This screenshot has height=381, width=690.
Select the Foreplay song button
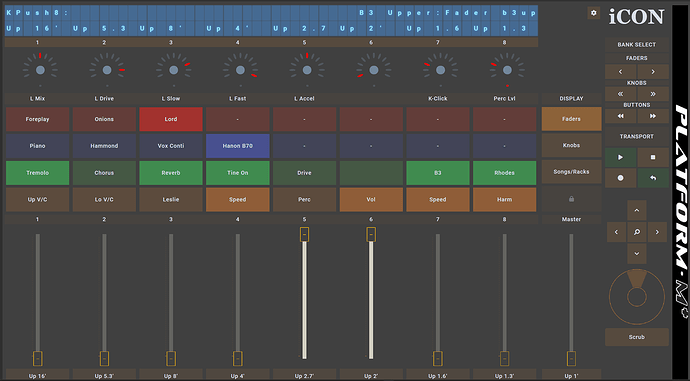click(37, 119)
